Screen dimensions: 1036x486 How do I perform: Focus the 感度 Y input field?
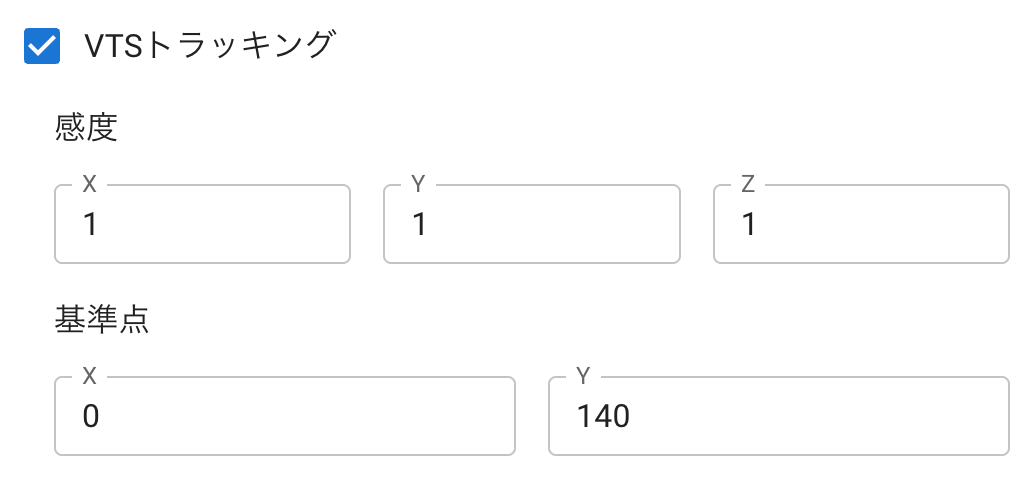tap(532, 224)
